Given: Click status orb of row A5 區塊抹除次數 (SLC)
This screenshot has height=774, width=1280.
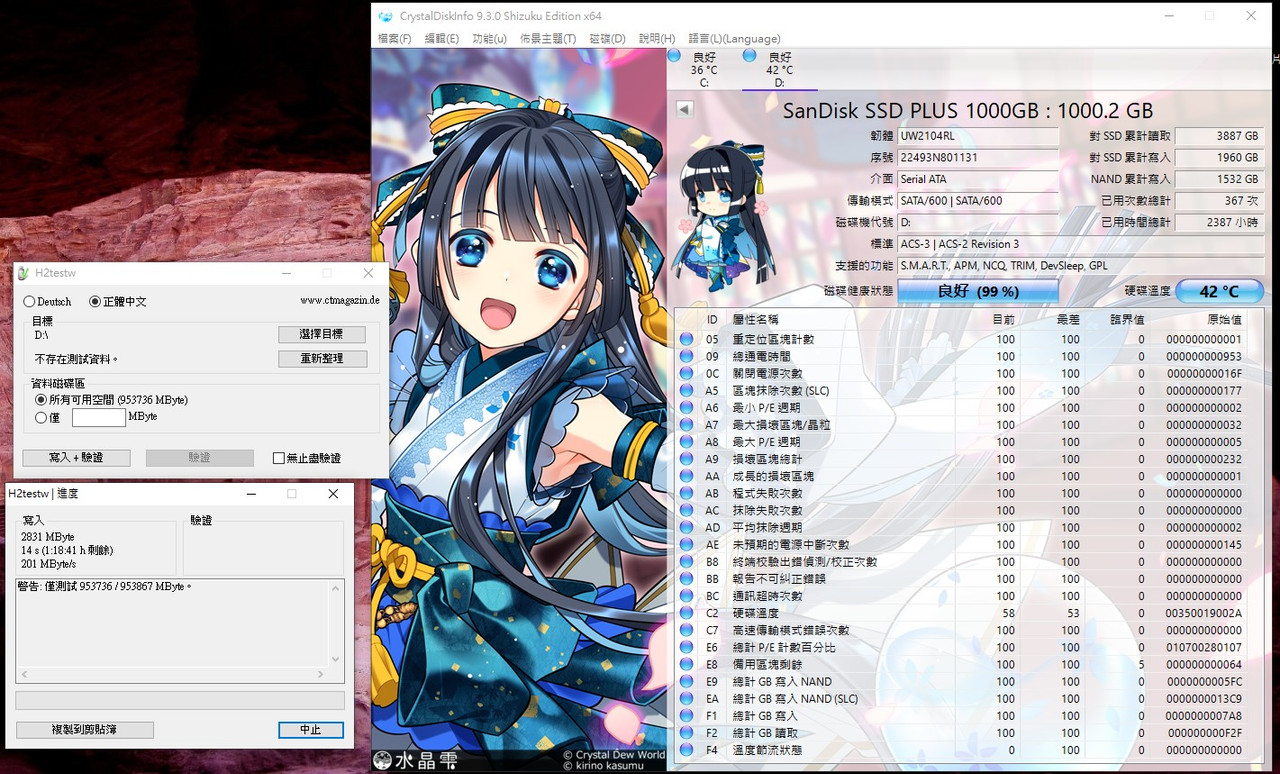Looking at the screenshot, I should click(x=686, y=390).
